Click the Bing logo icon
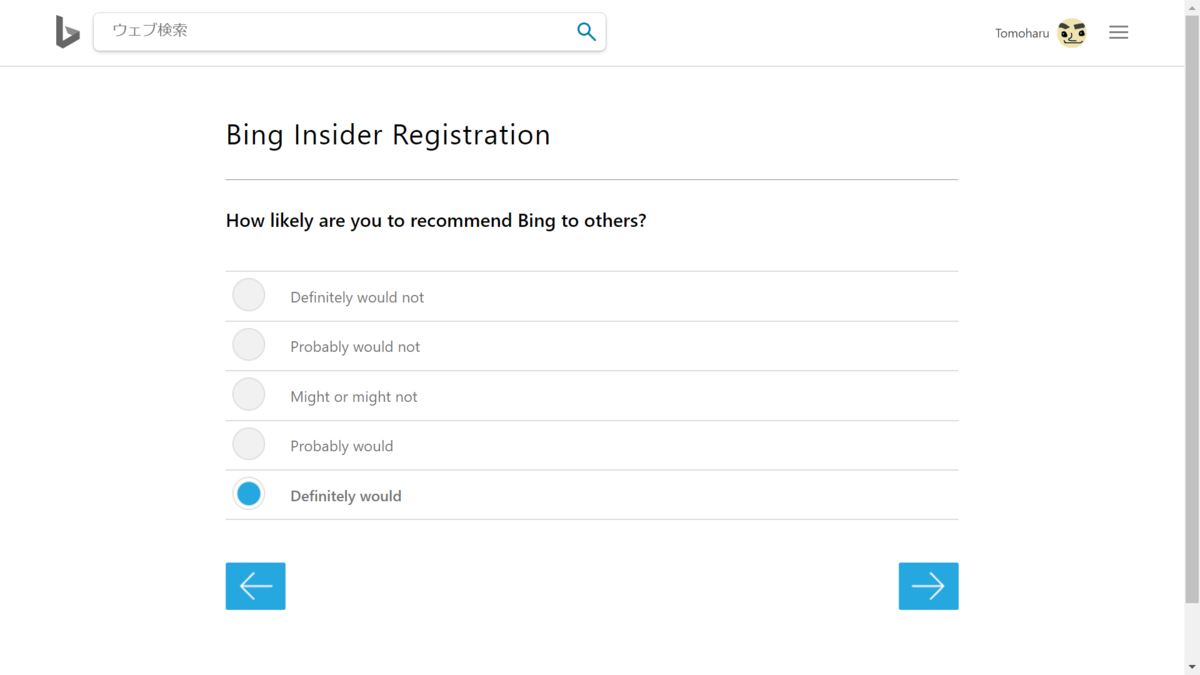The width and height of the screenshot is (1200, 675). (67, 32)
